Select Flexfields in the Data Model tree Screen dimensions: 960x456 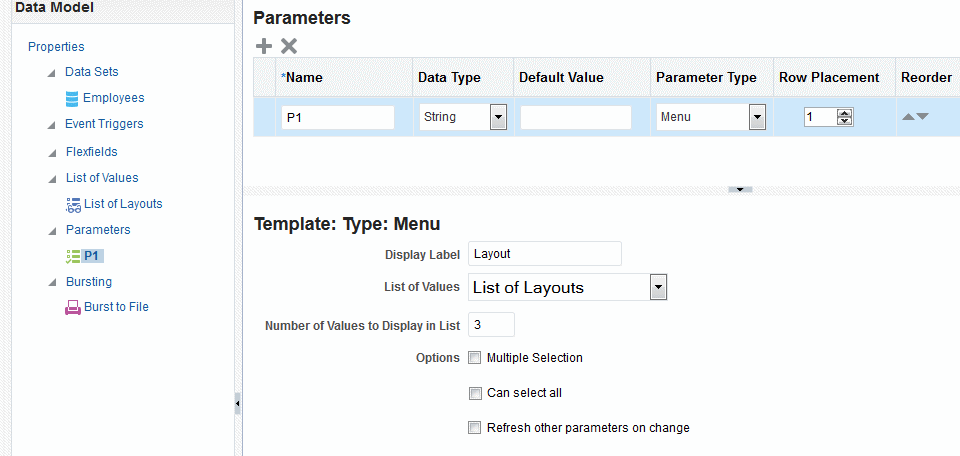pos(91,152)
